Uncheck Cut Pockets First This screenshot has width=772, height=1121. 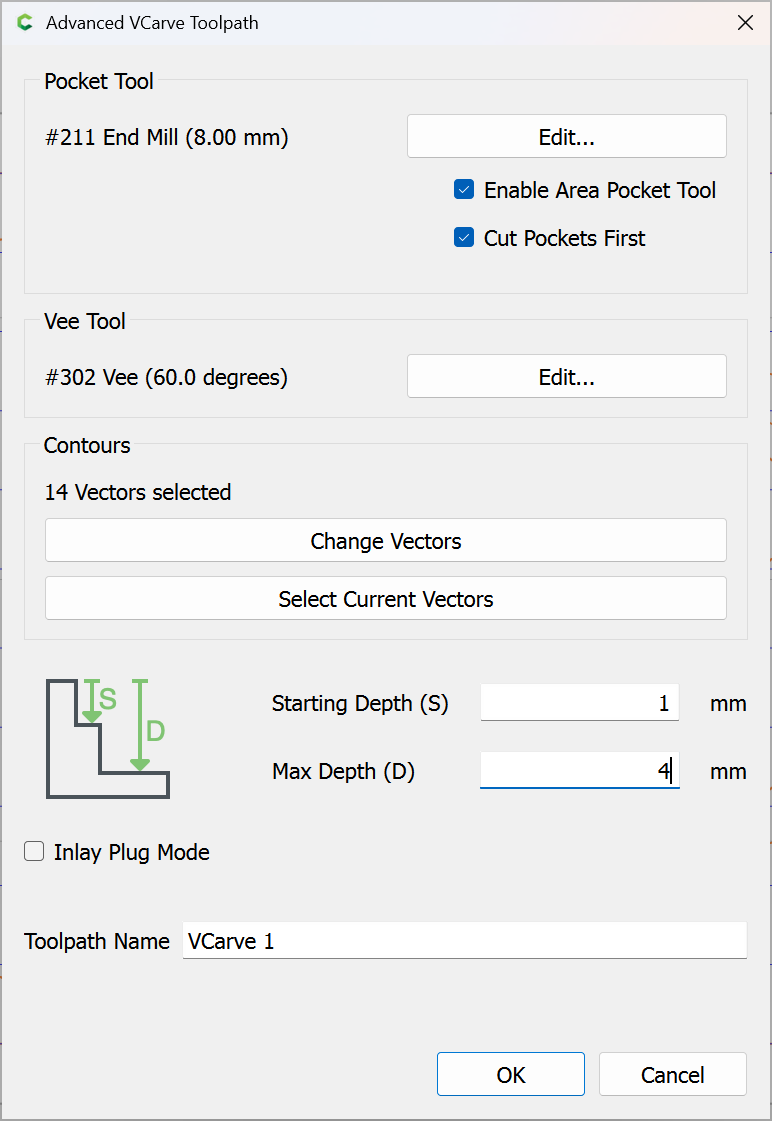464,238
